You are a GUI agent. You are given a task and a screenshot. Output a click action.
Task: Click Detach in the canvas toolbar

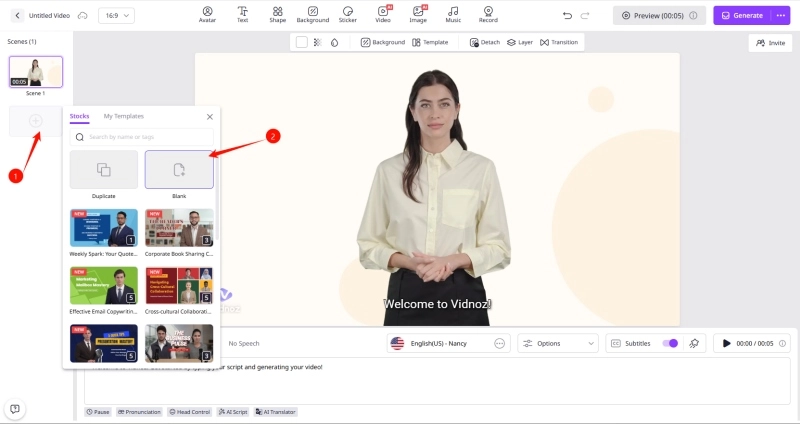click(485, 42)
